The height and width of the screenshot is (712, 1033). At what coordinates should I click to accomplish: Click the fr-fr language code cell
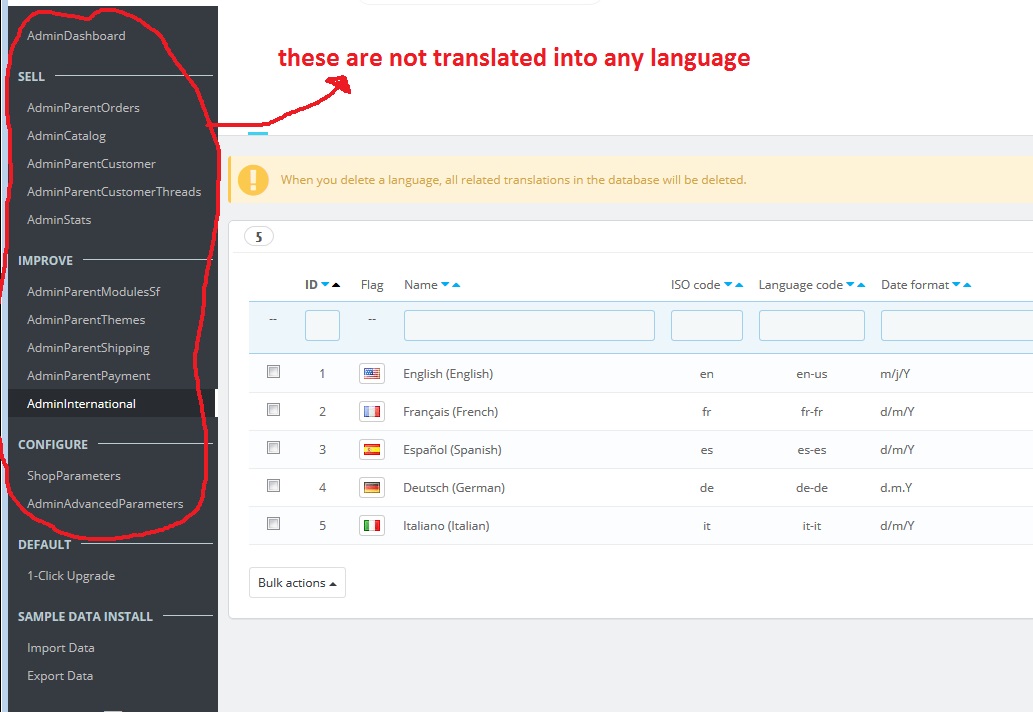click(x=812, y=412)
